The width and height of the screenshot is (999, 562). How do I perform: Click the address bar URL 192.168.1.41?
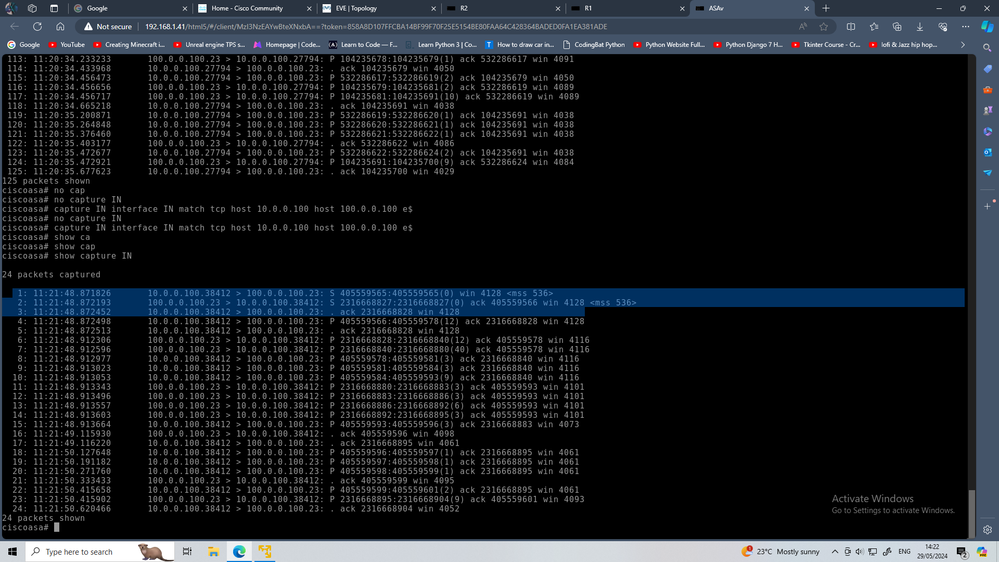[376, 27]
